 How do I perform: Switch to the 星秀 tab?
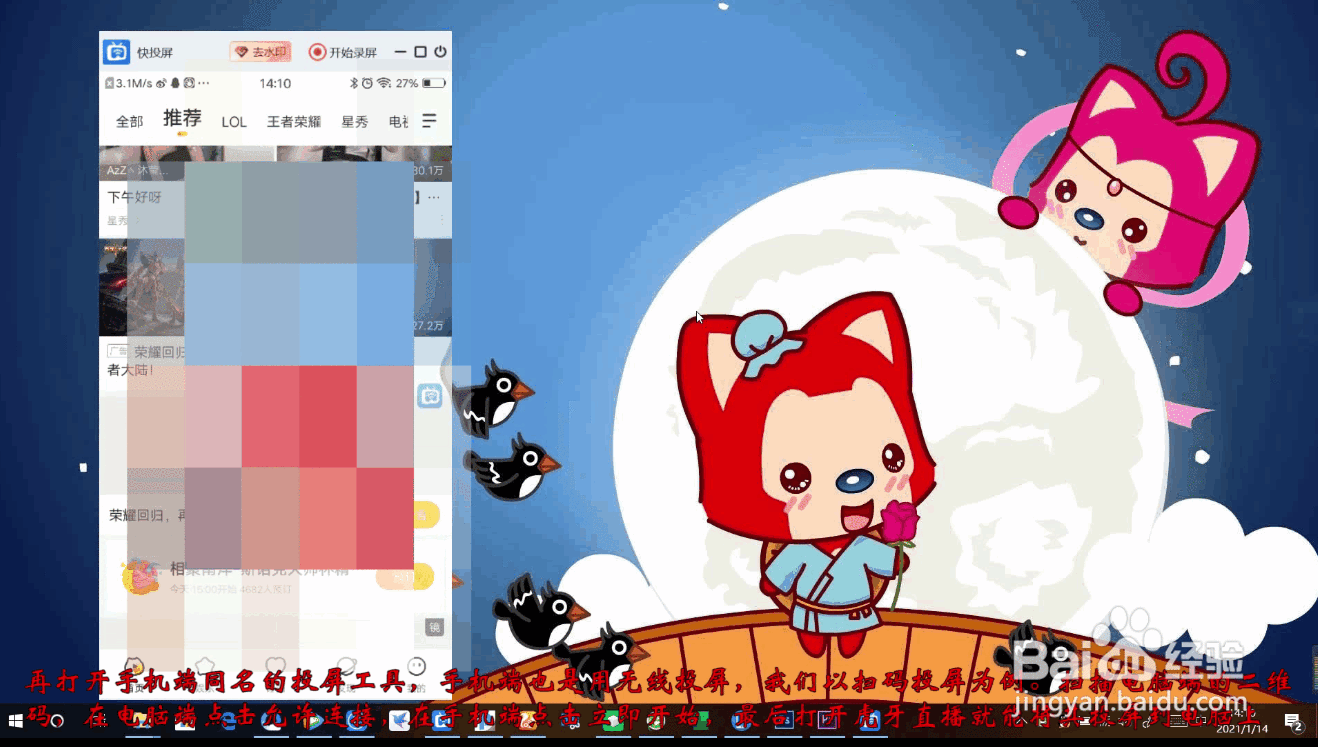coord(355,122)
